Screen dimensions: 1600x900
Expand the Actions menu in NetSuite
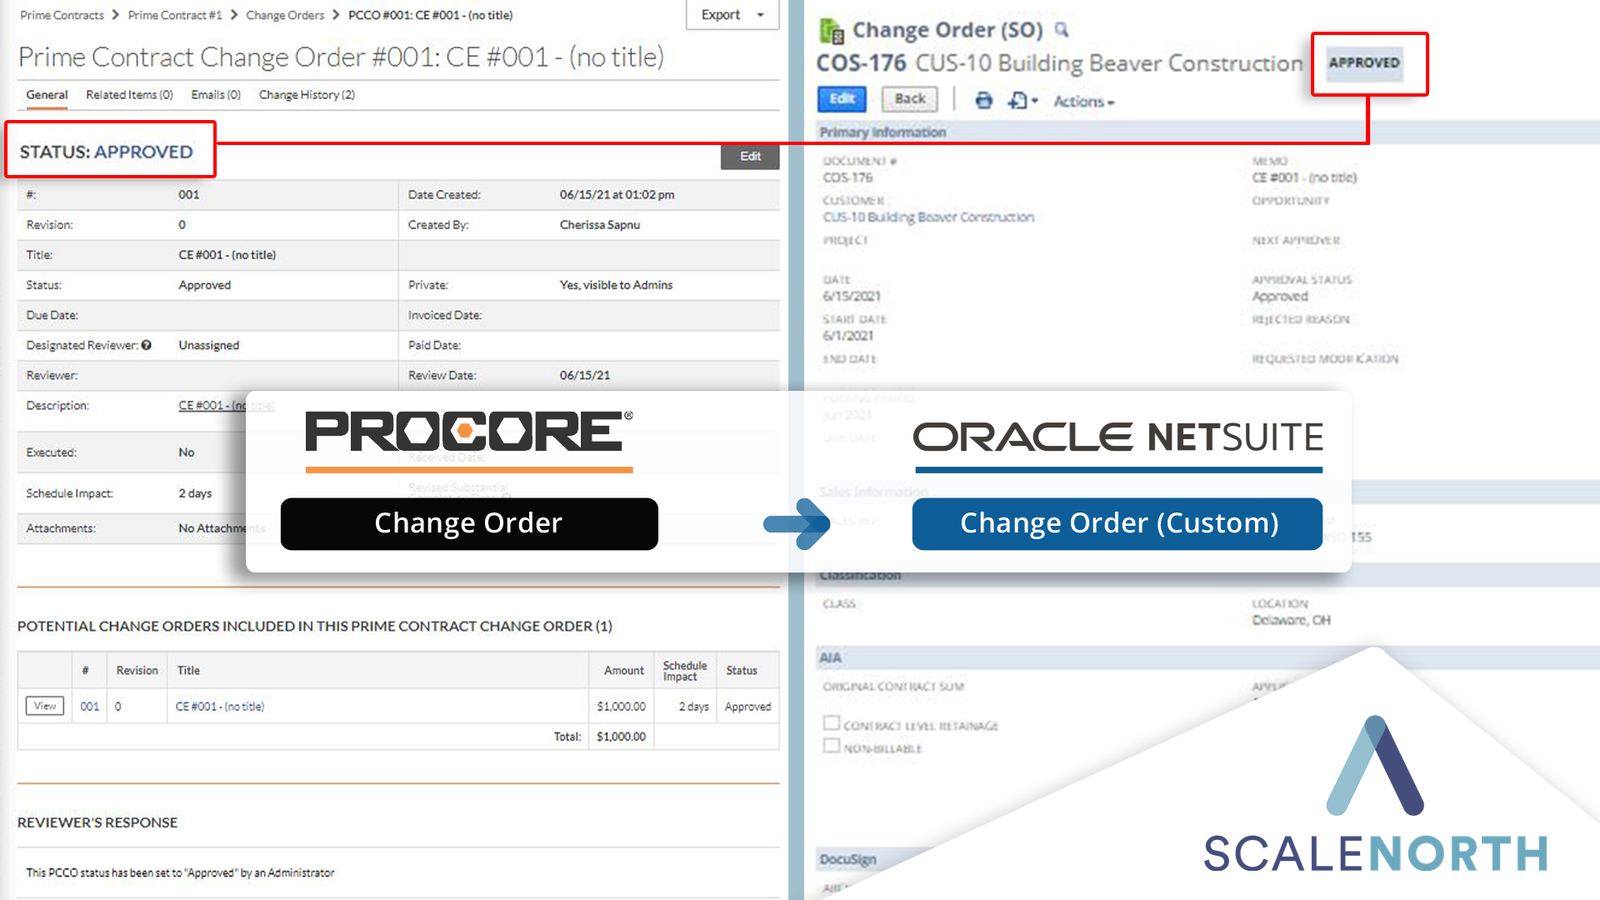(x=1084, y=101)
